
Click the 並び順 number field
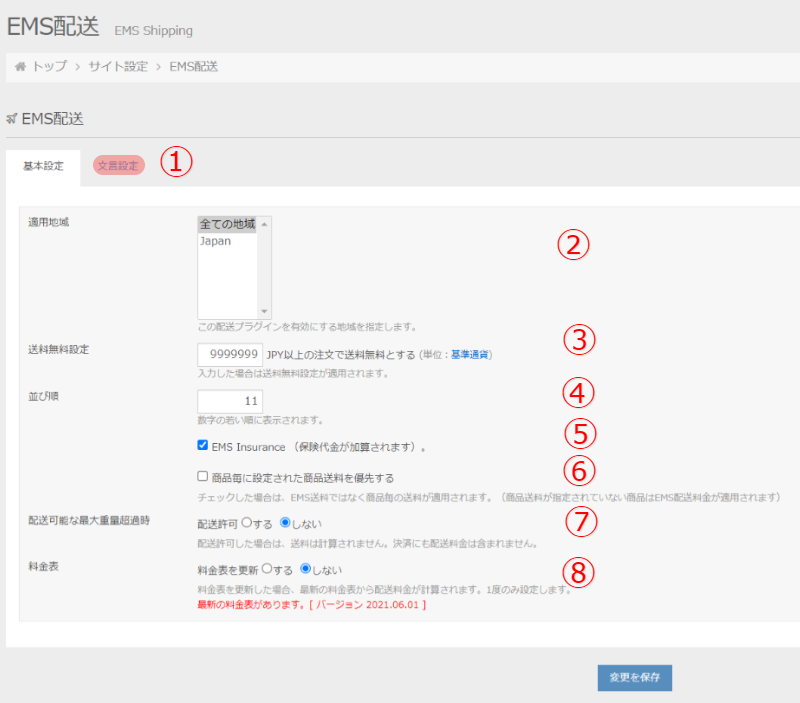pos(230,401)
